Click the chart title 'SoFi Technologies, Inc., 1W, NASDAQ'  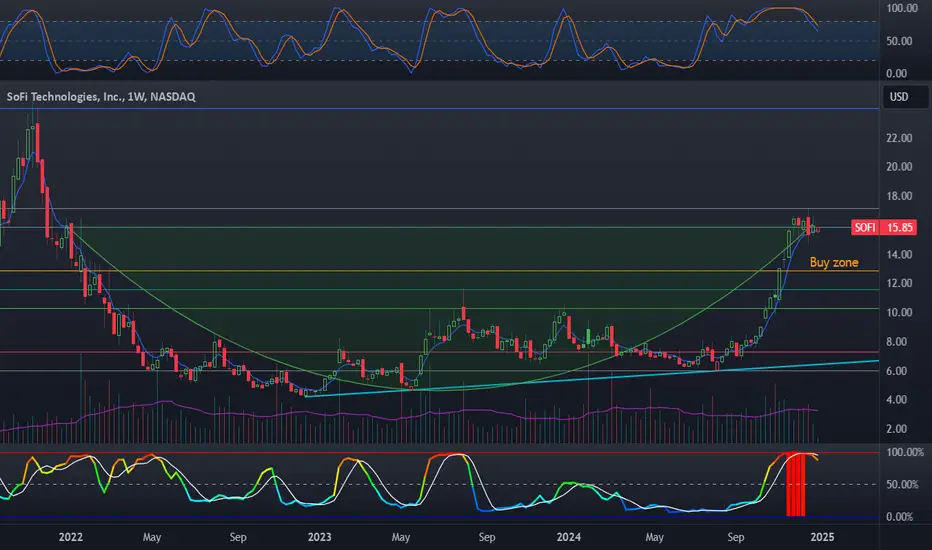click(101, 96)
